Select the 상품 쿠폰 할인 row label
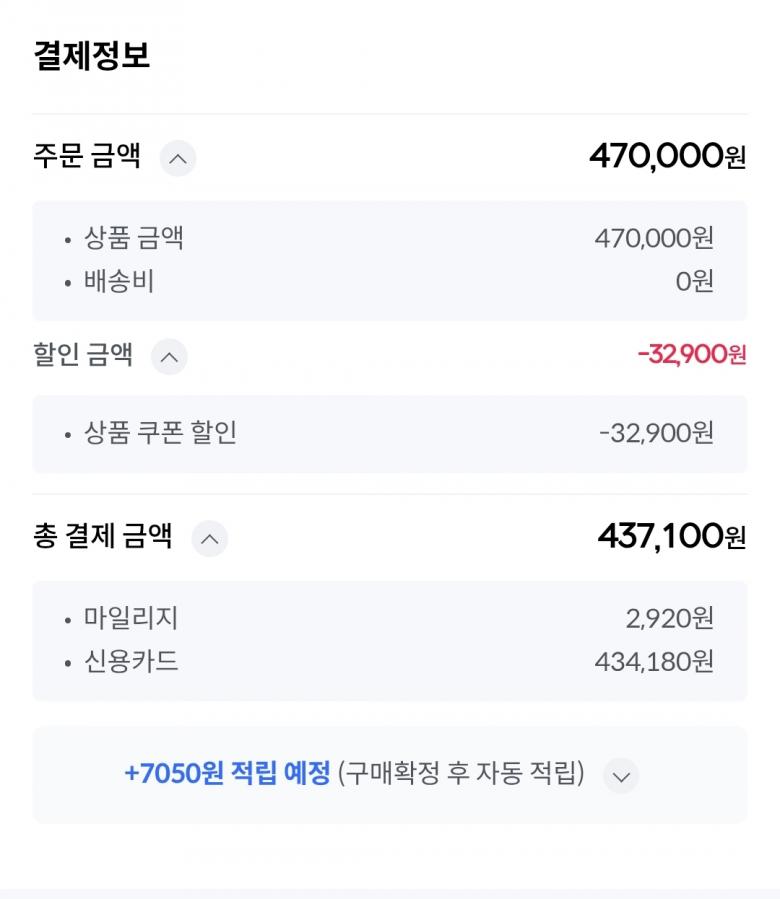 click(160, 433)
